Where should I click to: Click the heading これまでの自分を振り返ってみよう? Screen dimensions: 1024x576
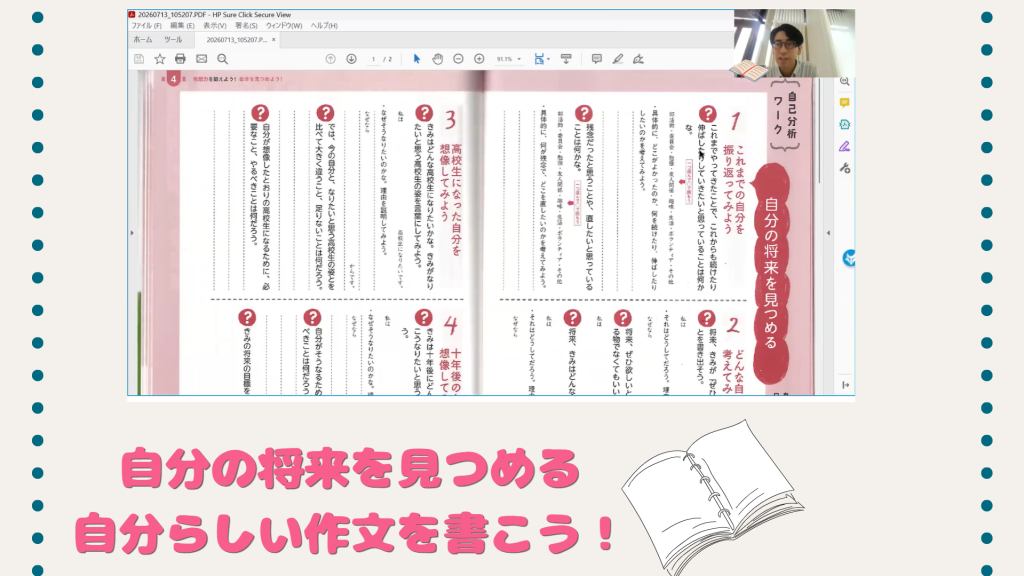[734, 189]
